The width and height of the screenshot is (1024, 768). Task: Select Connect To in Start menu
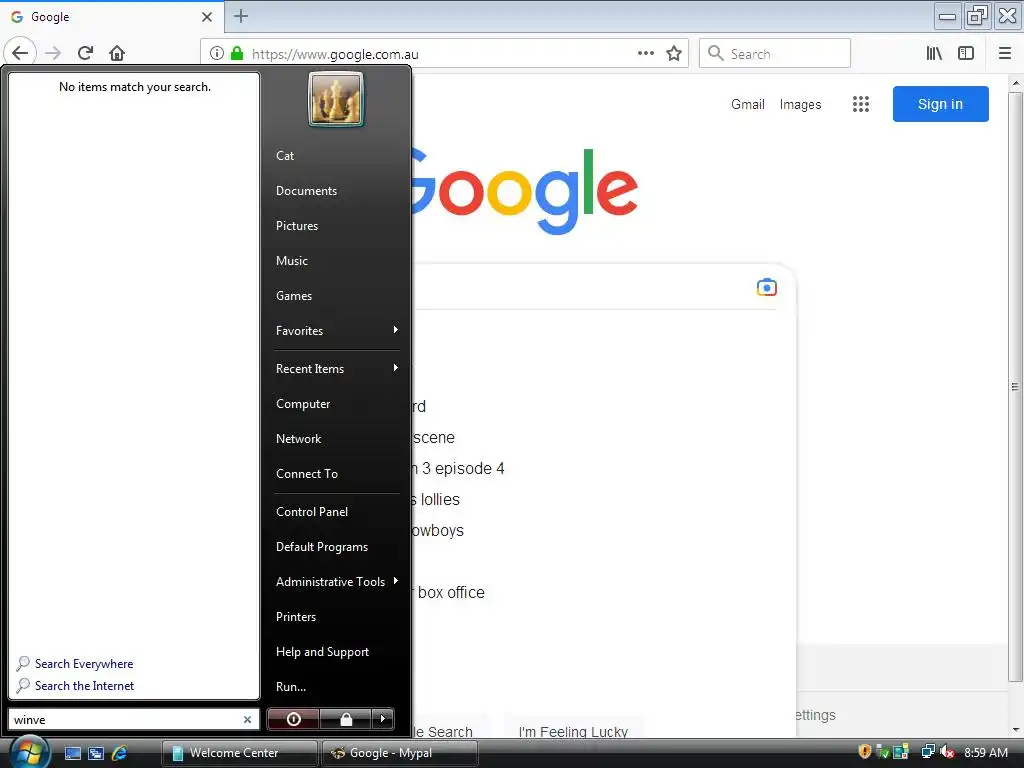[306, 473]
